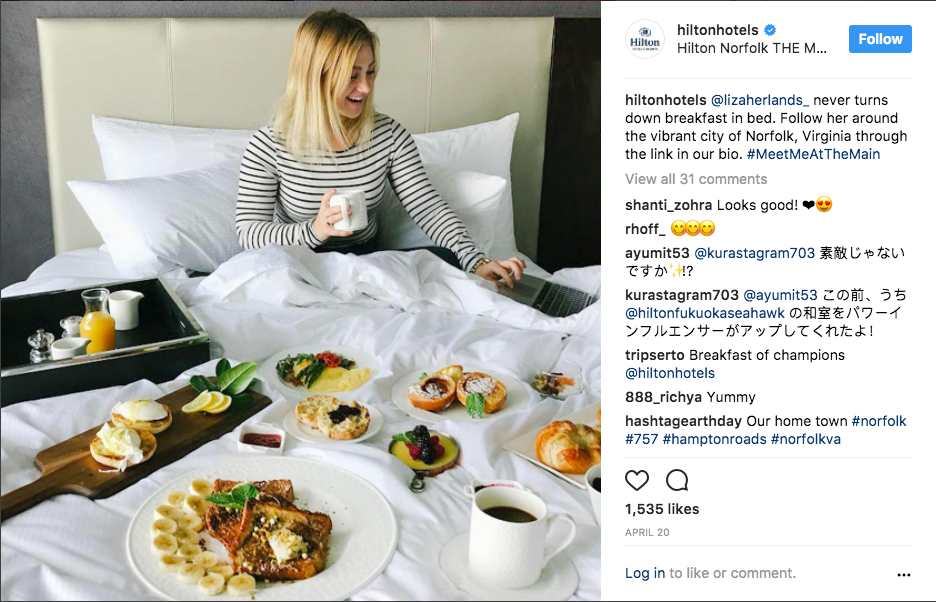Click the APRIL 20 post date
Viewport: 936px width, 602px height.
click(x=647, y=533)
